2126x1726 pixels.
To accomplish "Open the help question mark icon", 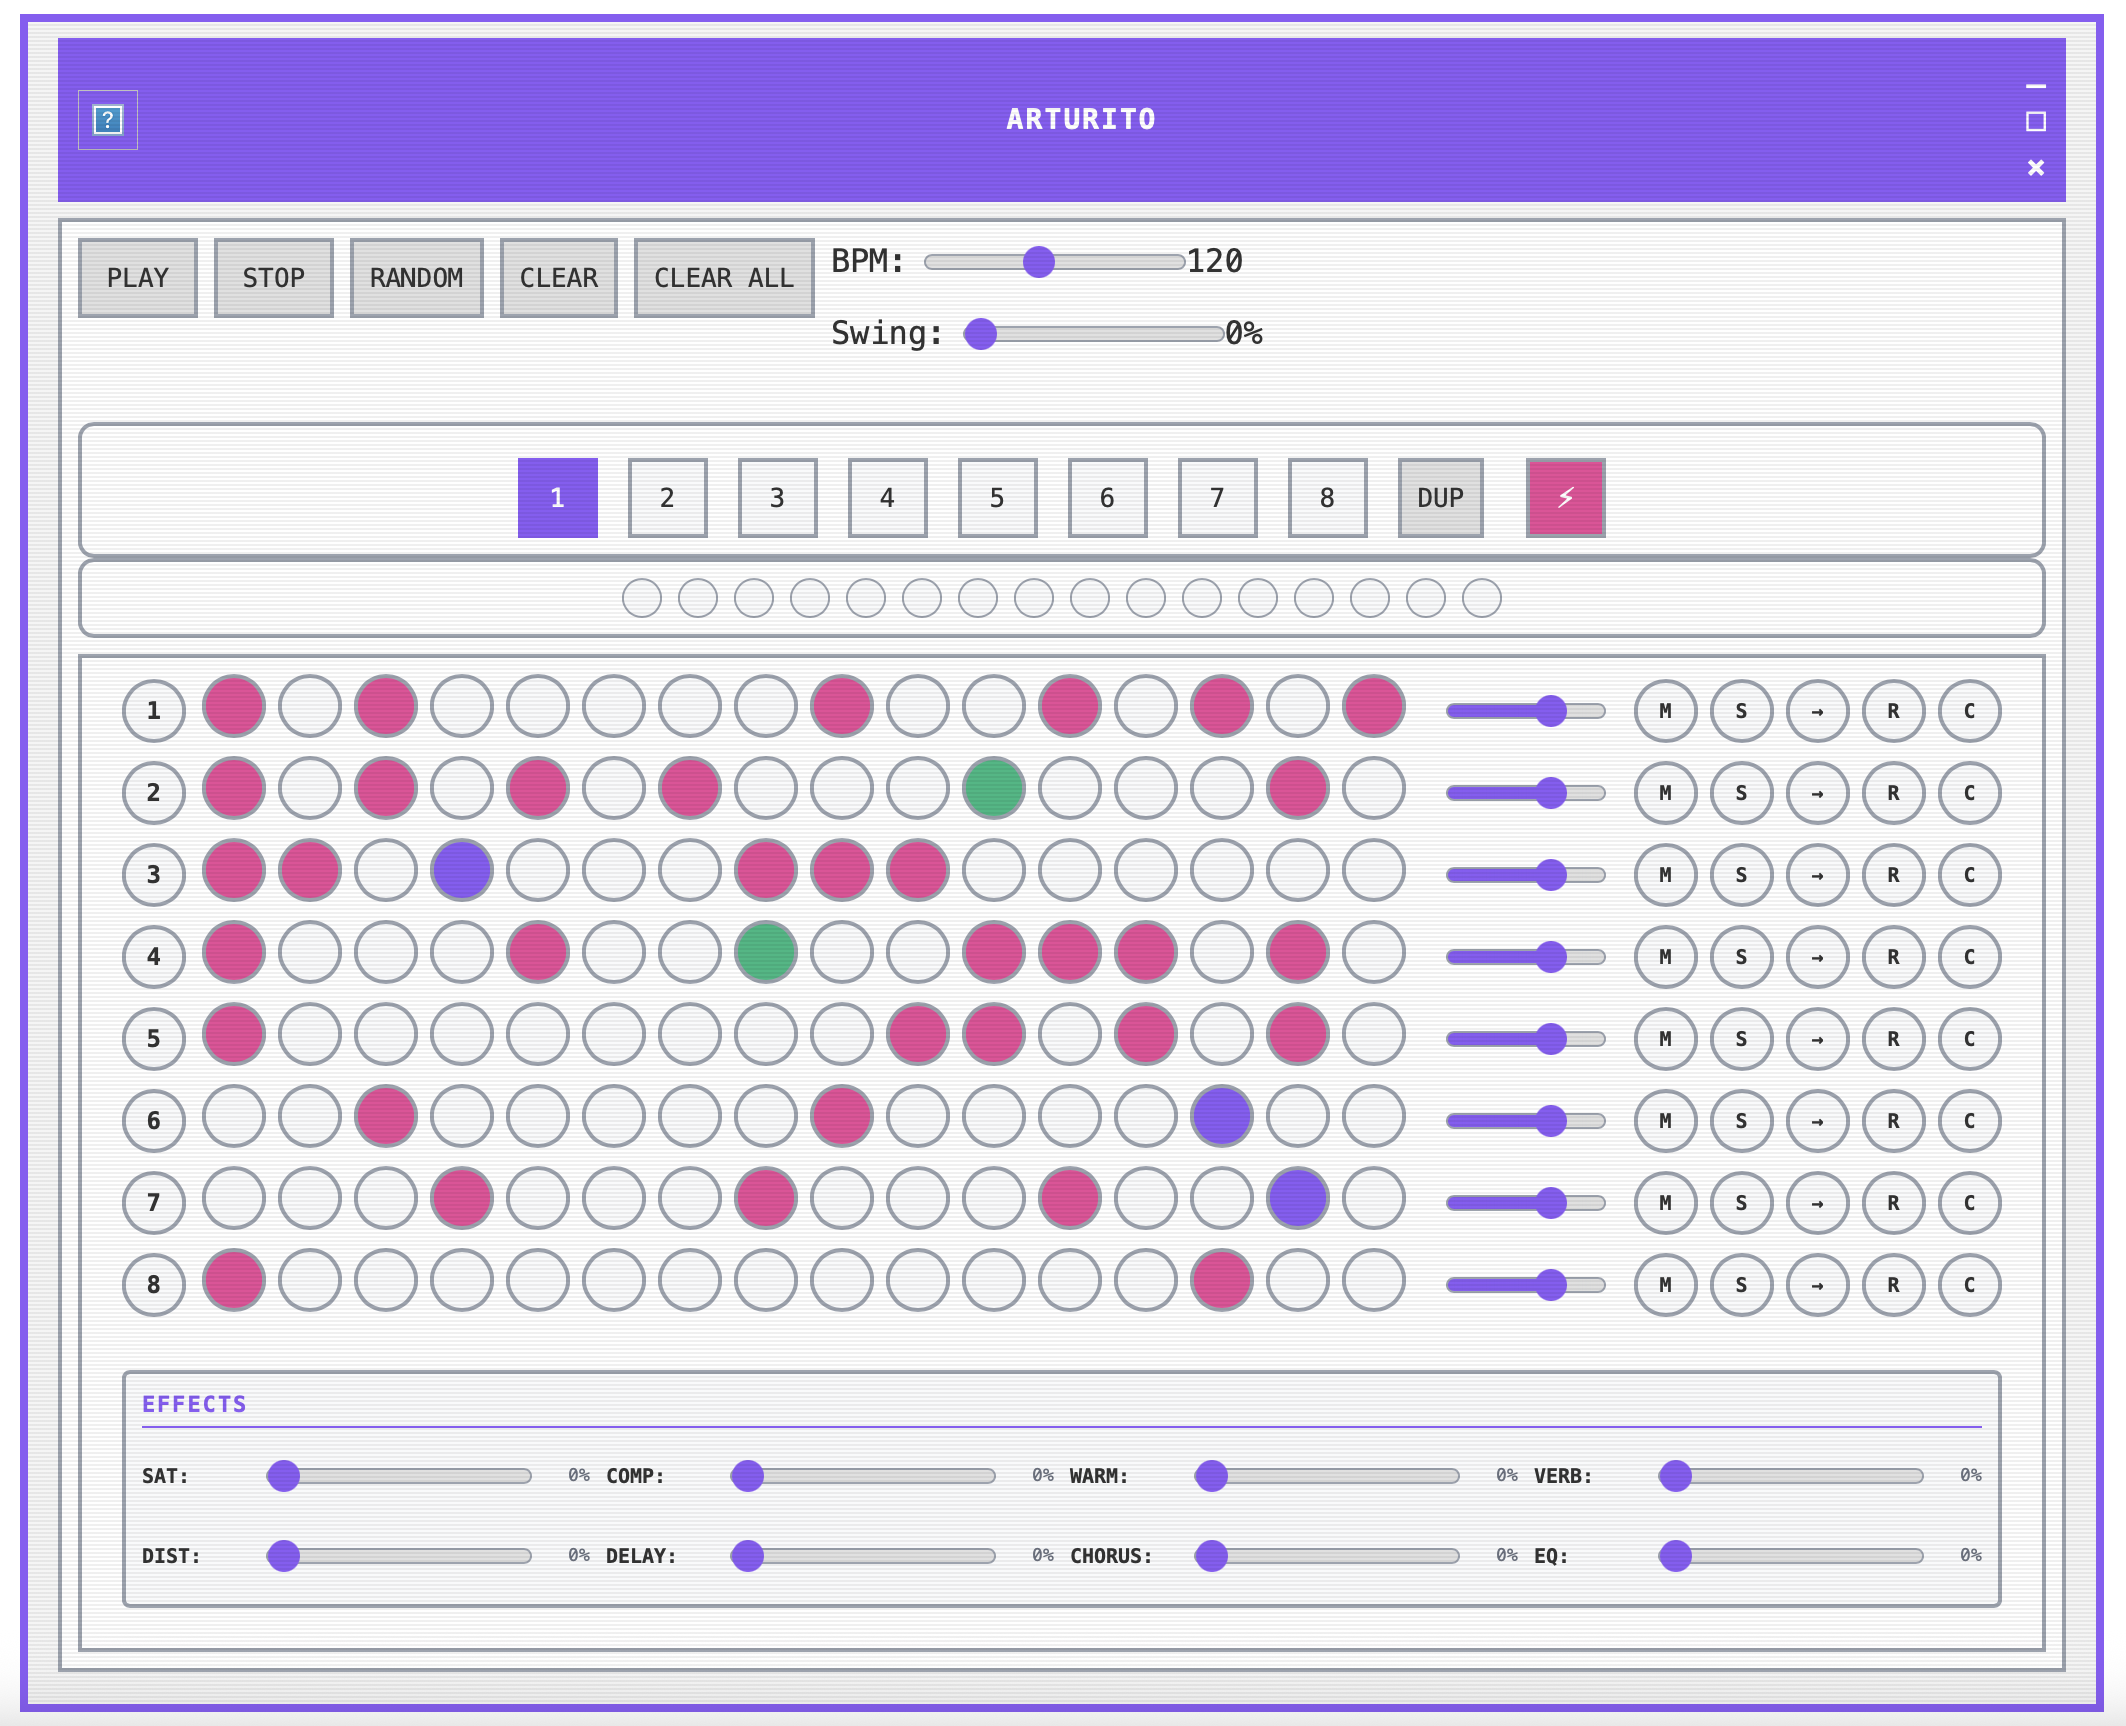I will [x=107, y=120].
